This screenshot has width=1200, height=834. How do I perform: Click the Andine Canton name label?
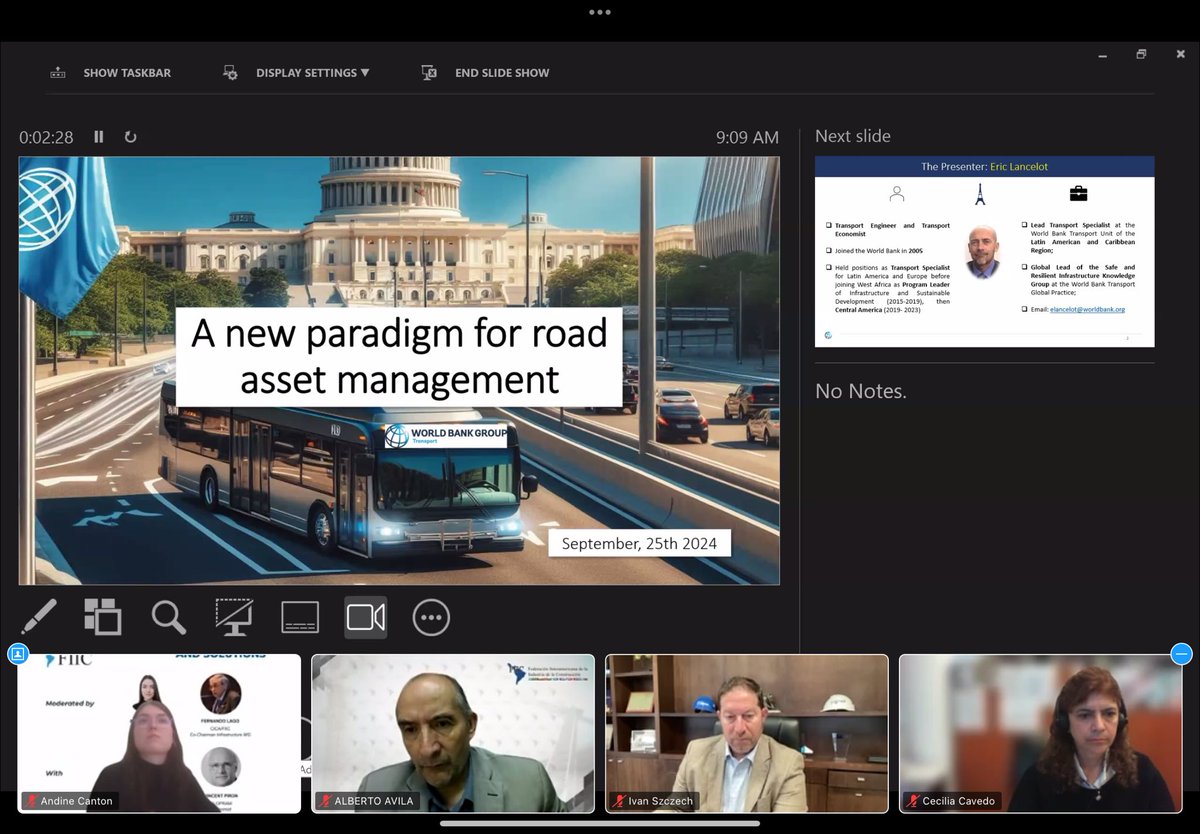coord(77,801)
